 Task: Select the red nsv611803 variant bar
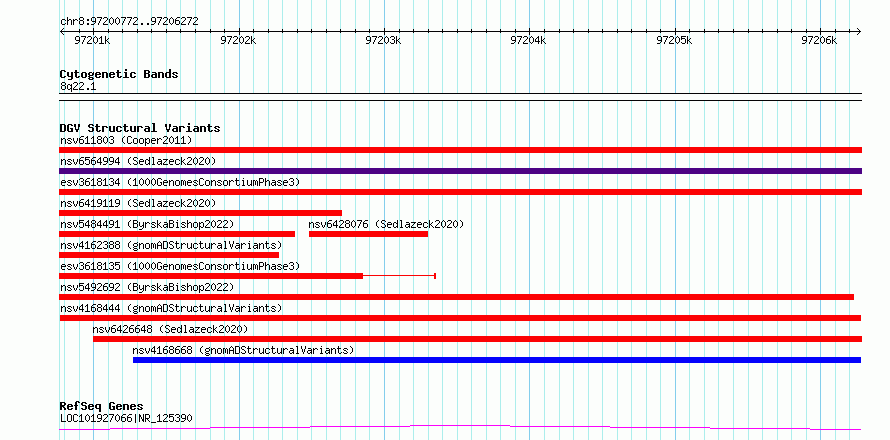pos(460,150)
